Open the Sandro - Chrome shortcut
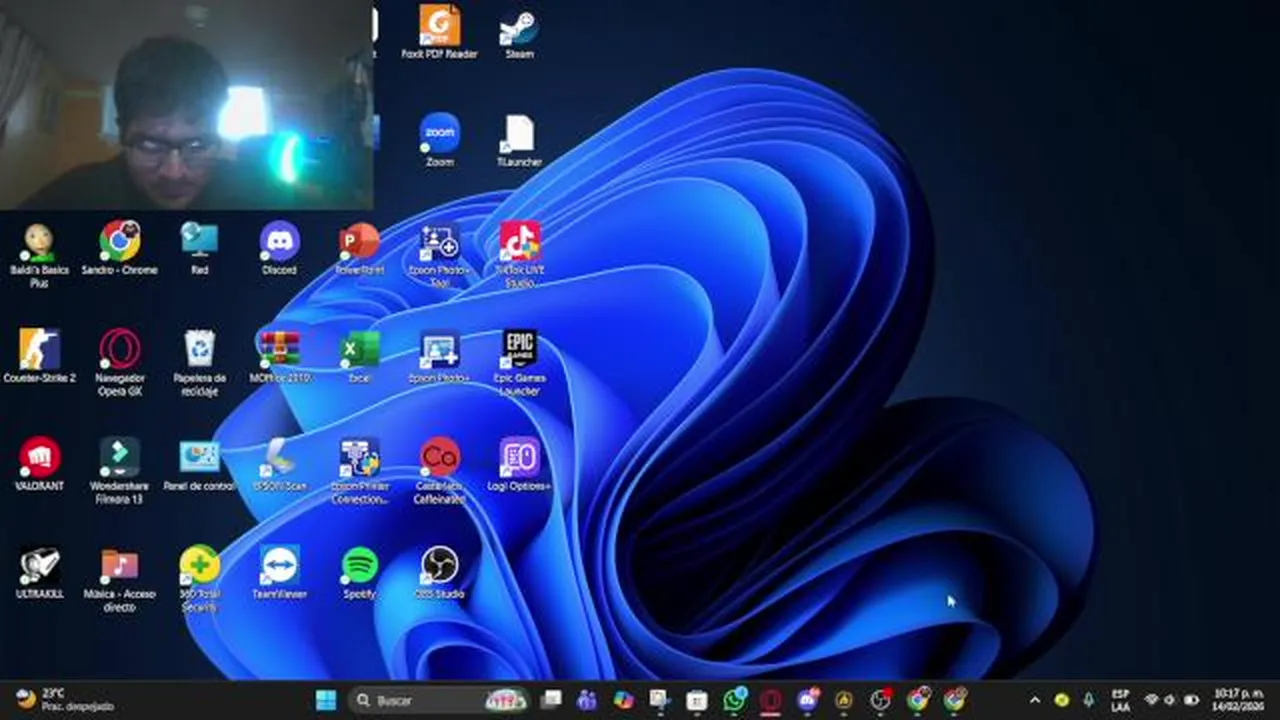1280x720 pixels. (x=119, y=248)
